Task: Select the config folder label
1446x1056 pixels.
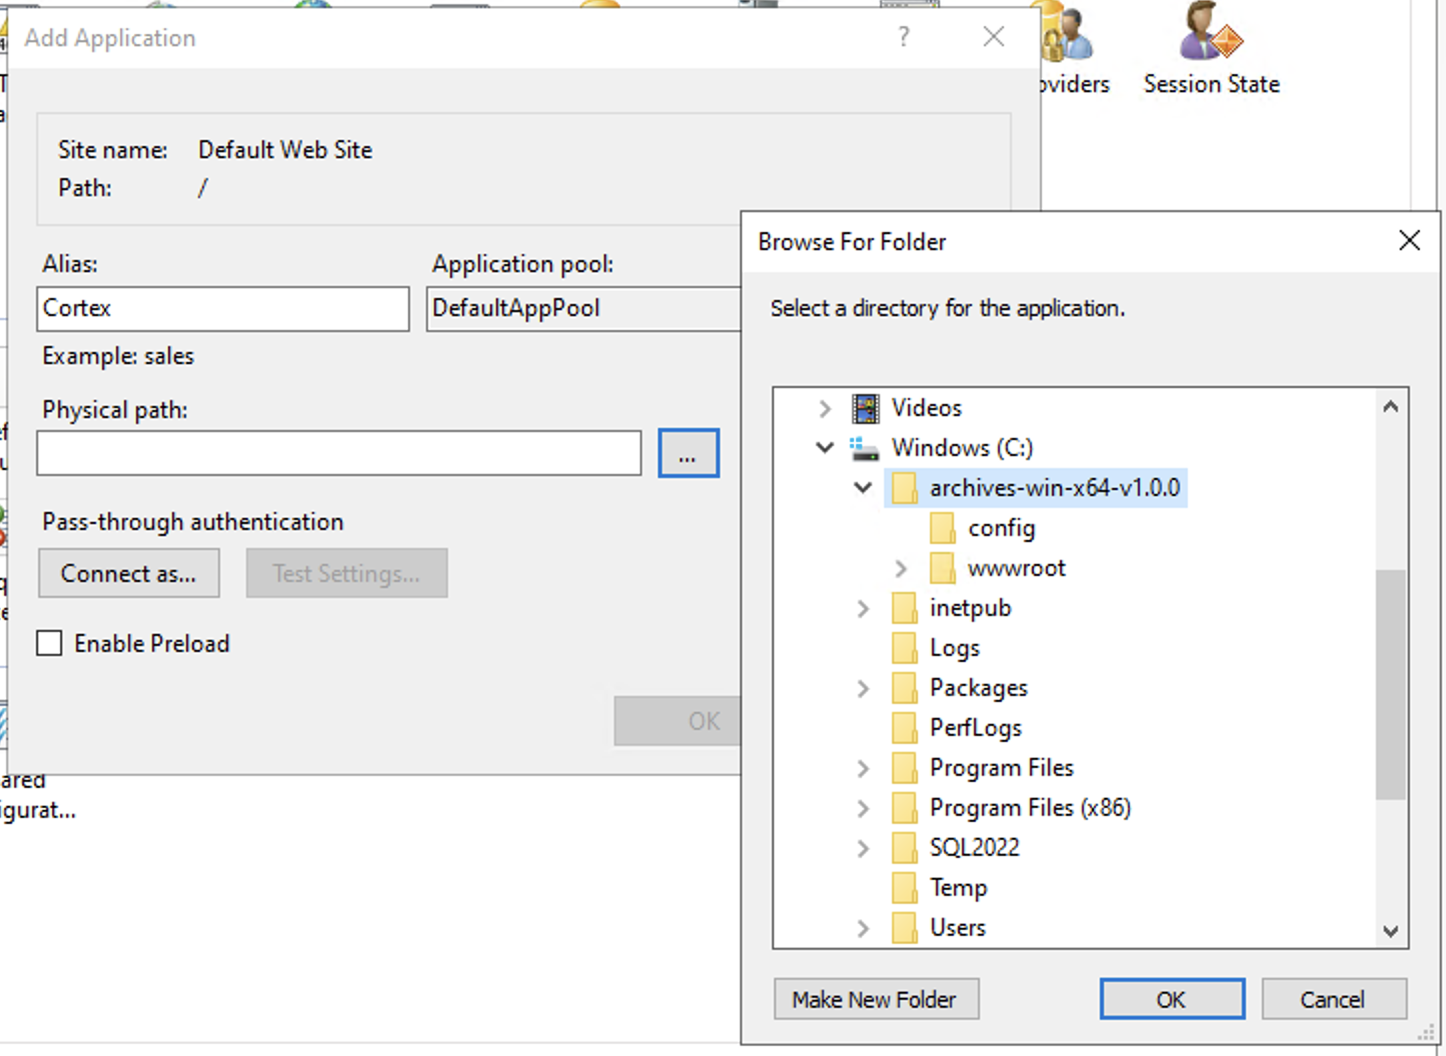Action: [x=1001, y=528]
